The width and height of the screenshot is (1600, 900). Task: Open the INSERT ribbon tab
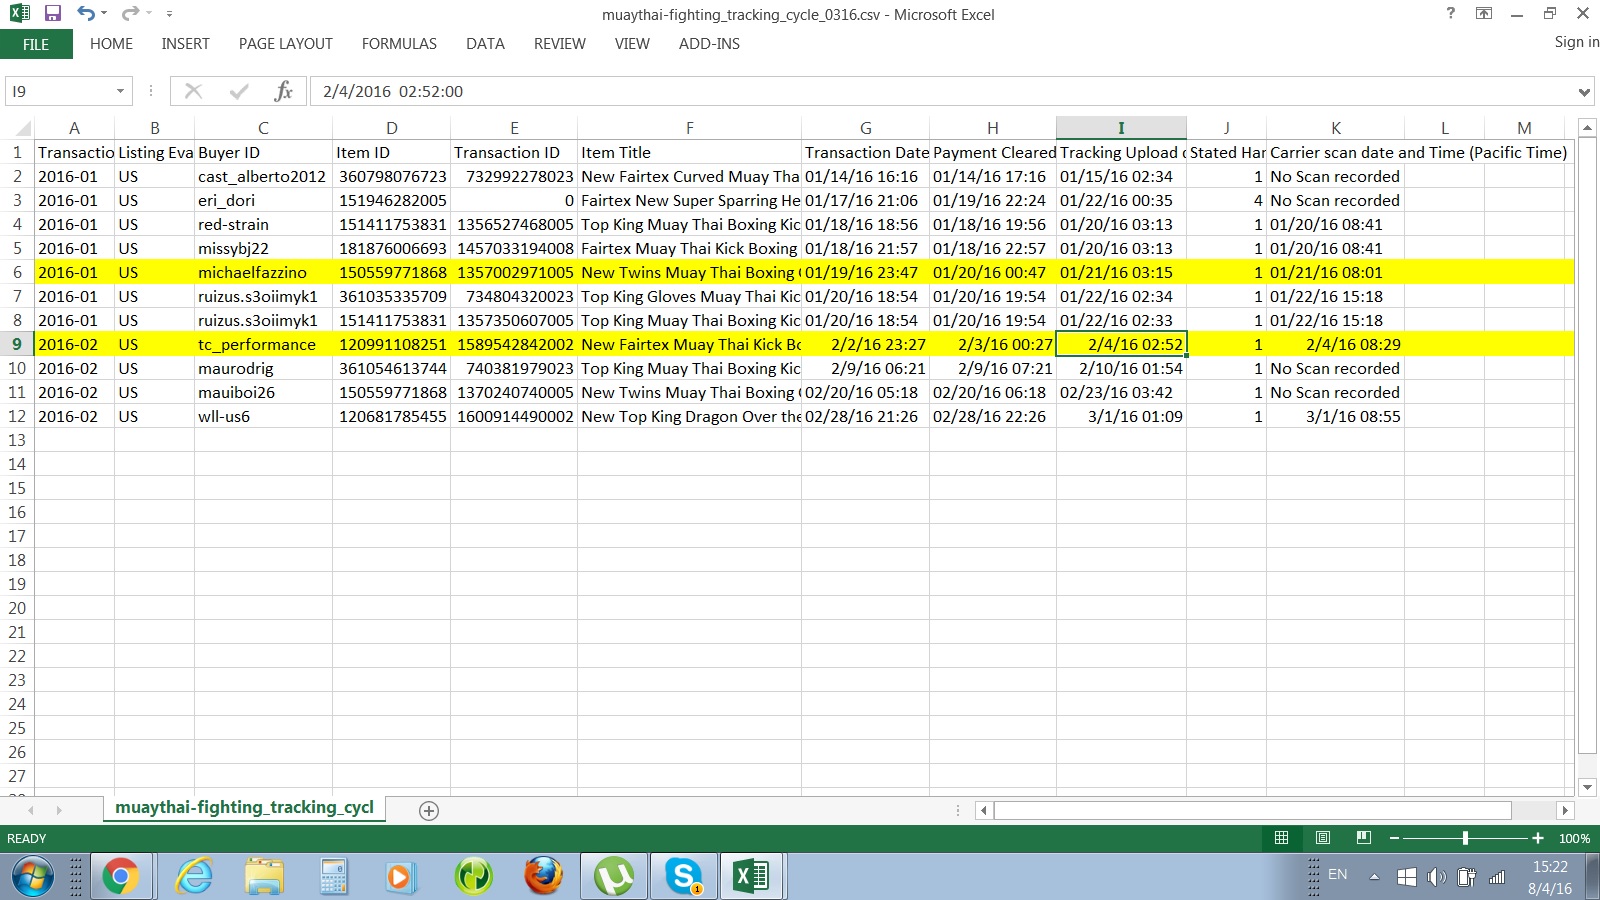(x=186, y=44)
